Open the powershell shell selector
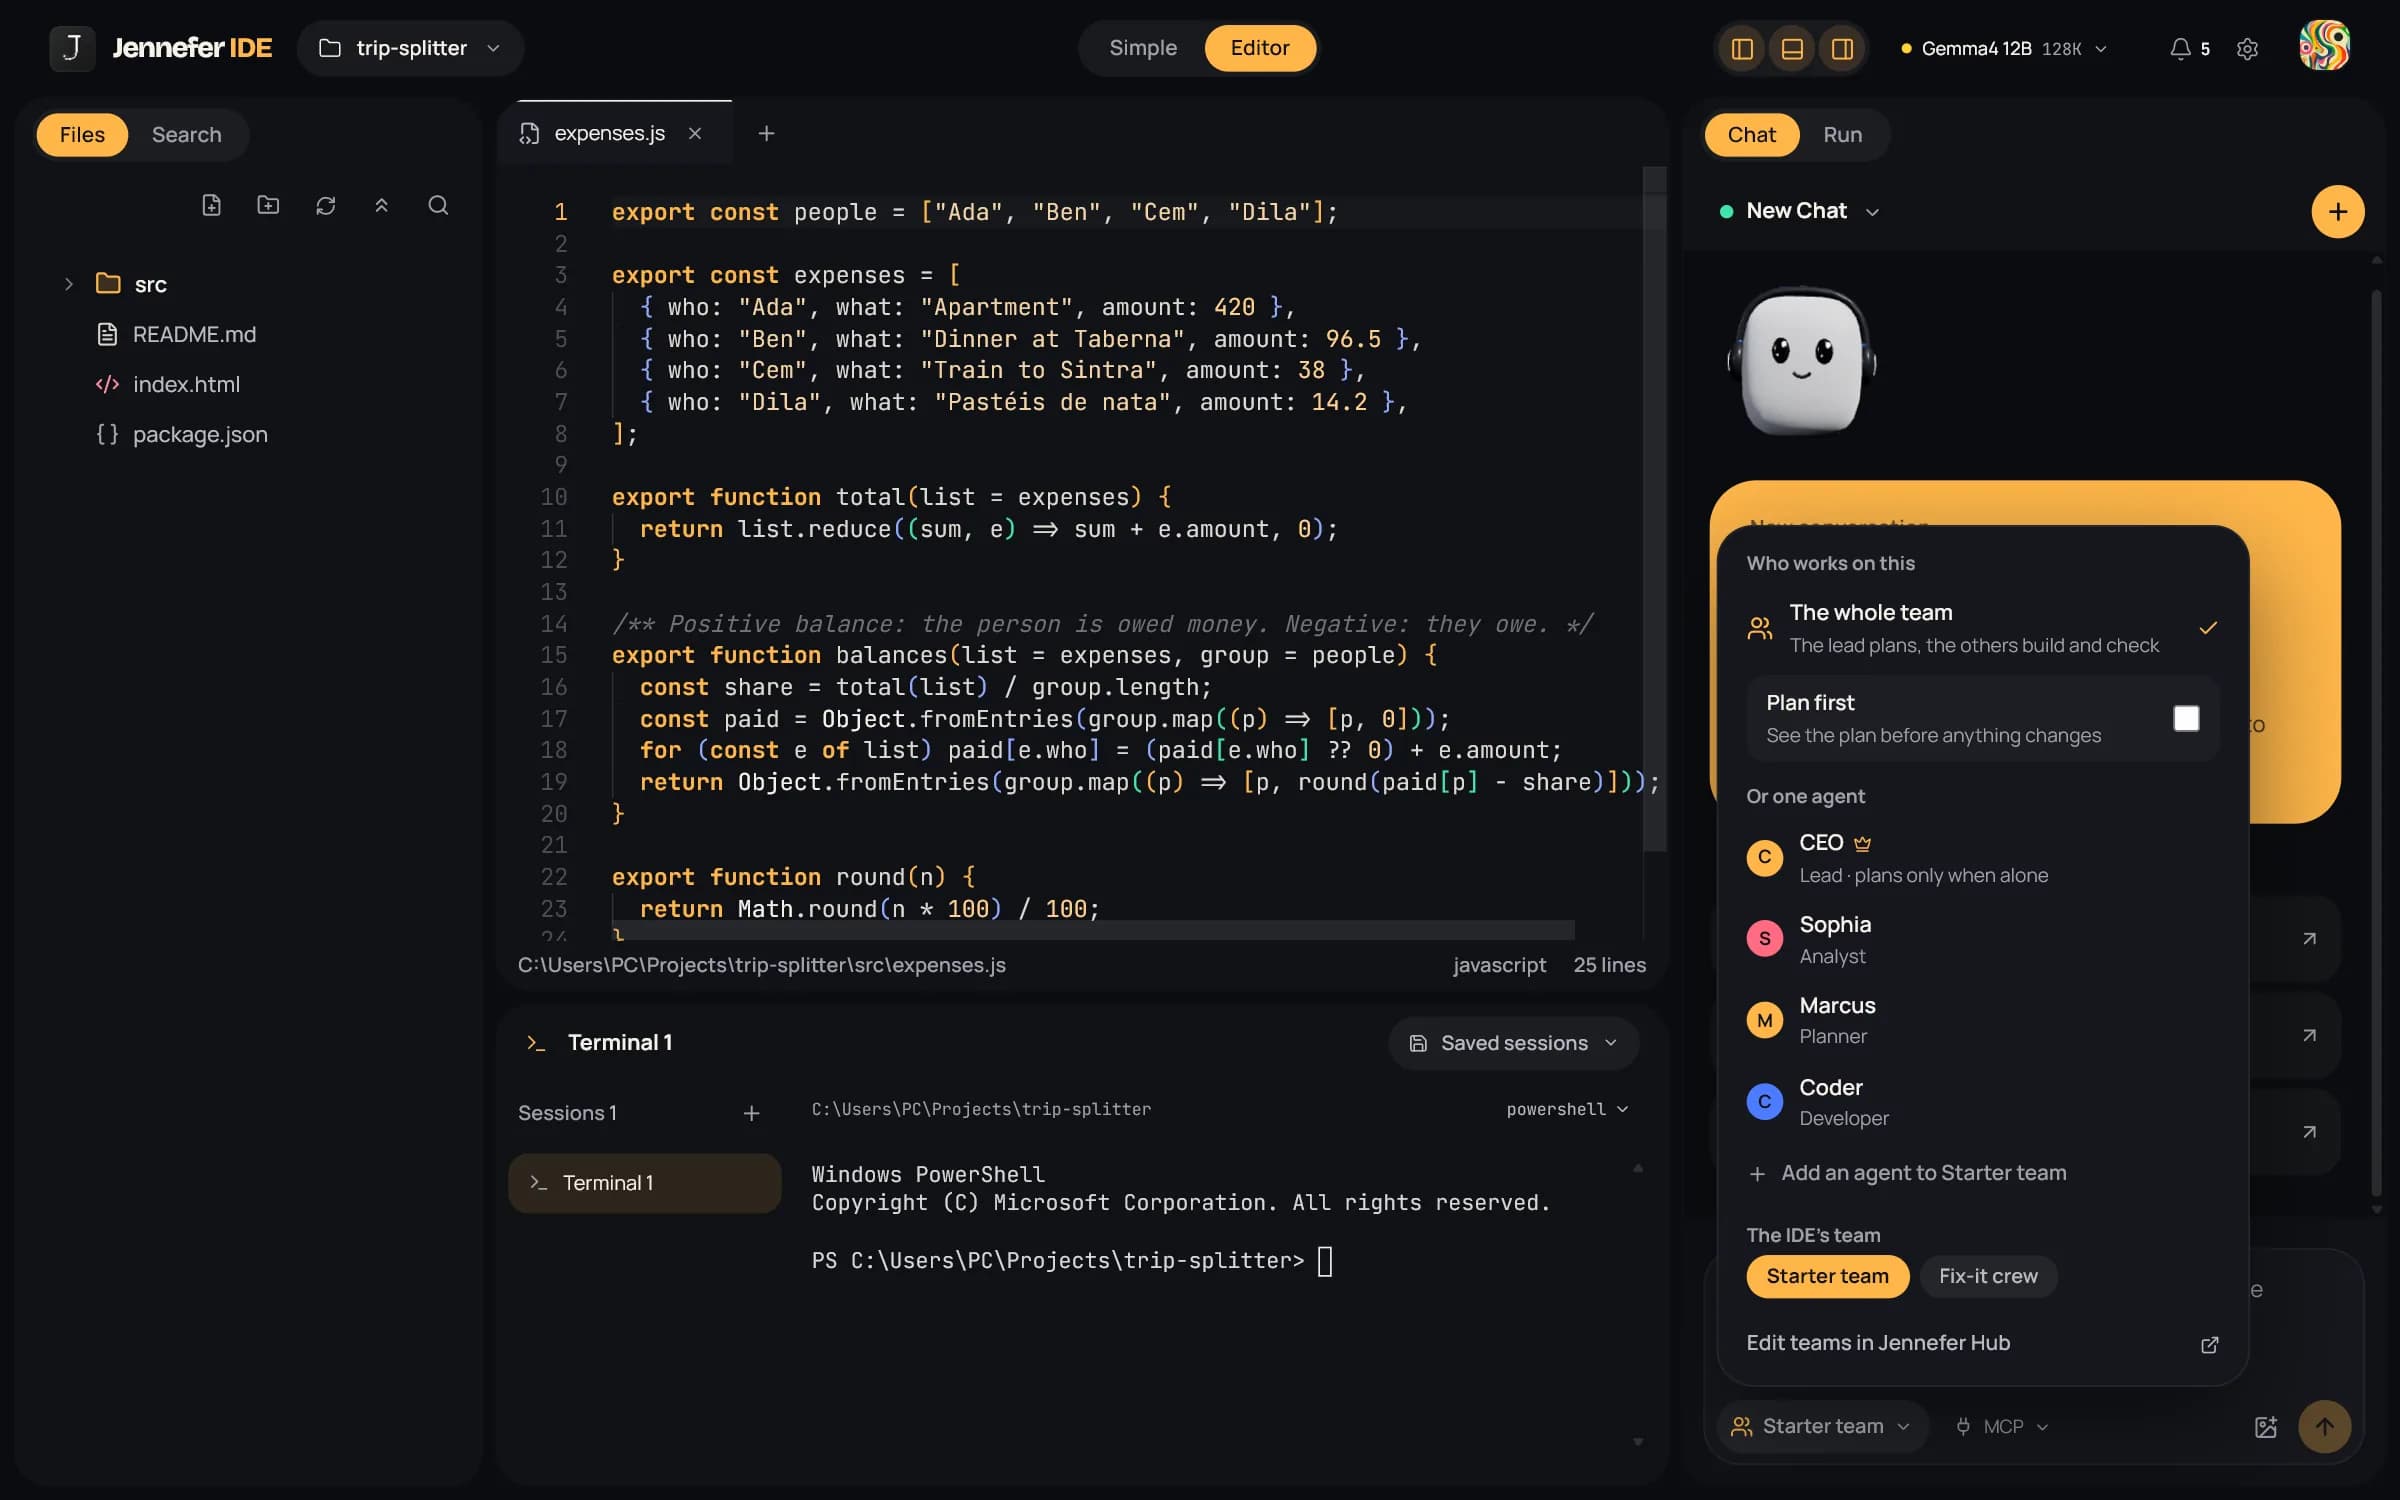Viewport: 2400px width, 1500px height. [x=1567, y=1109]
